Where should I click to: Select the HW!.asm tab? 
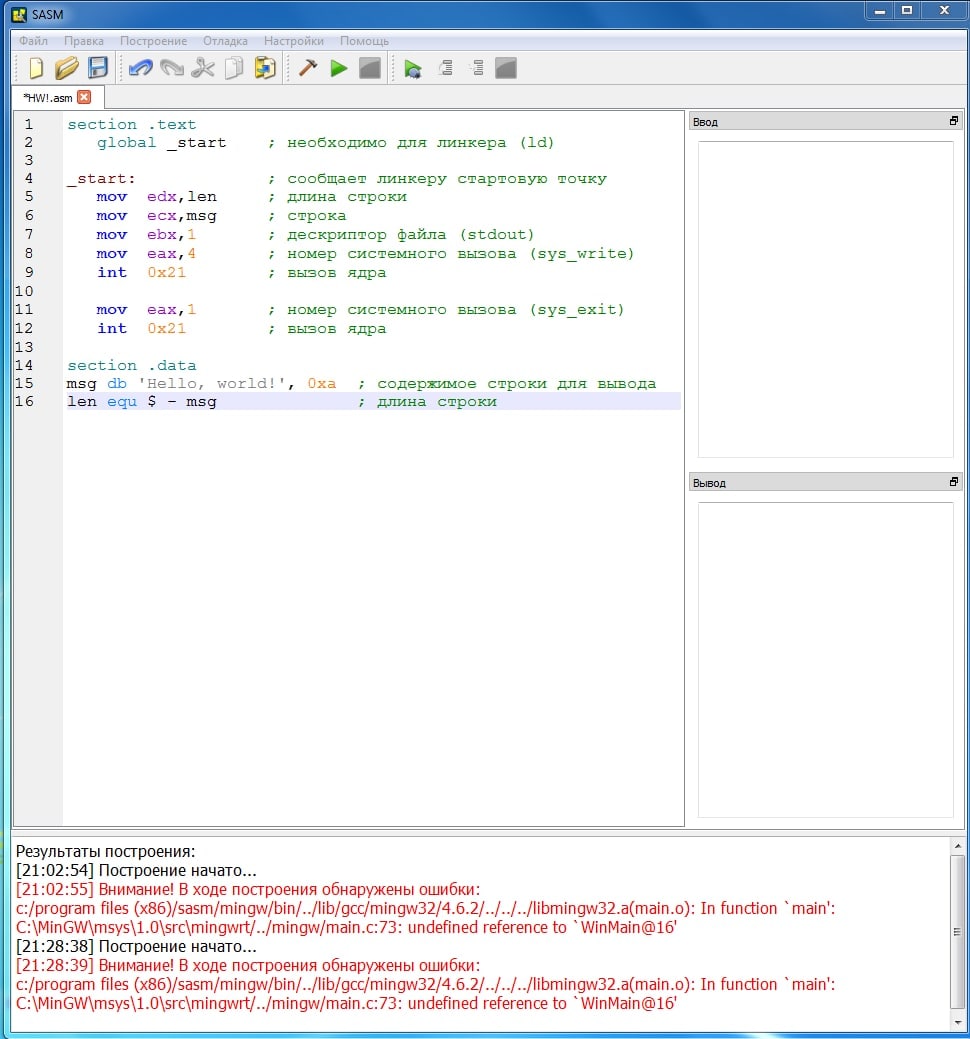48,97
